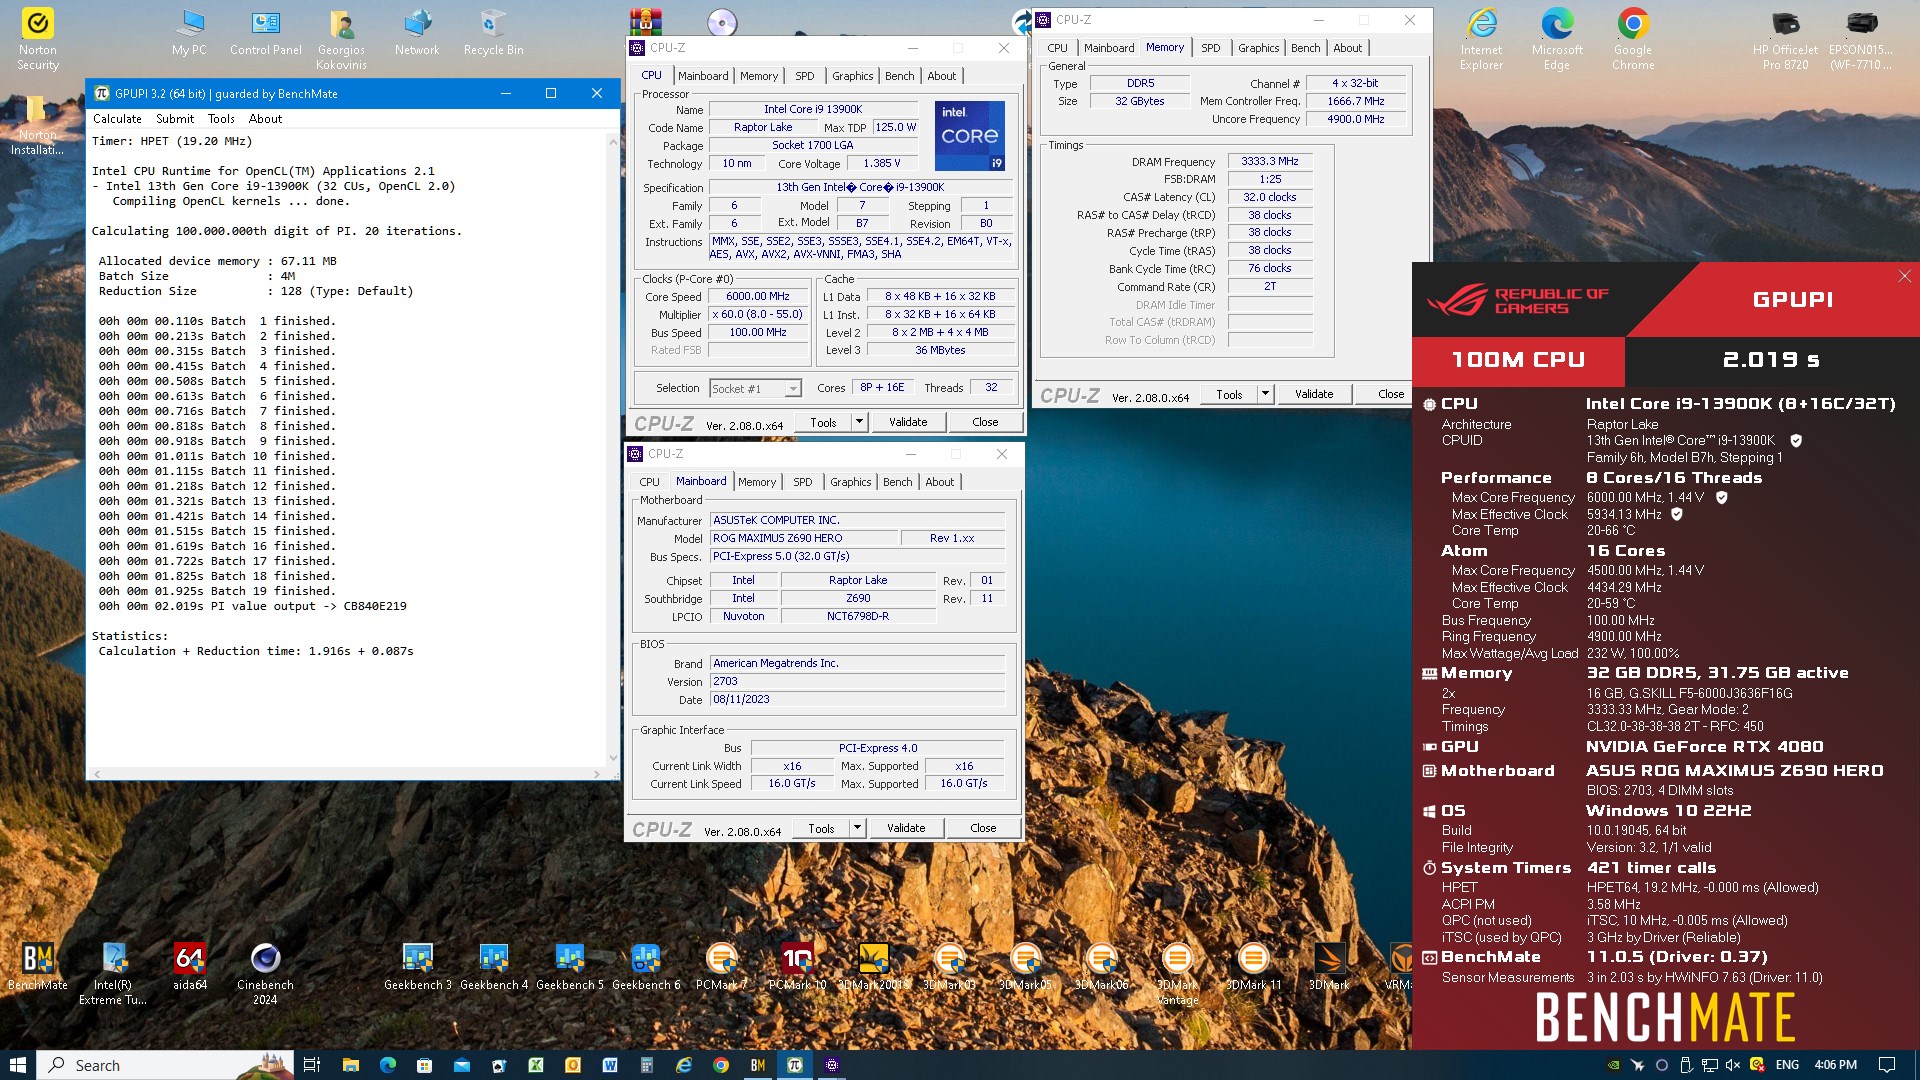The height and width of the screenshot is (1080, 1920).
Task: Click the BenchMate taskbar icon
Action: click(x=758, y=1065)
